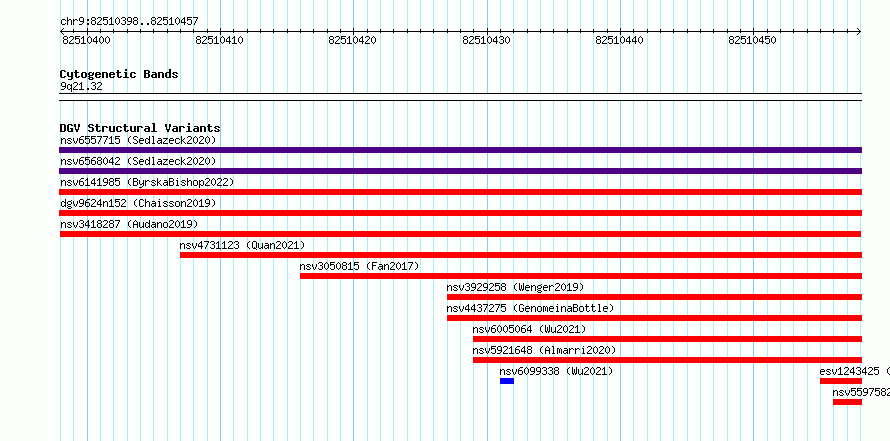Click the short red bar under esv1243425
Viewport: 890px width, 441px height.
(841, 381)
